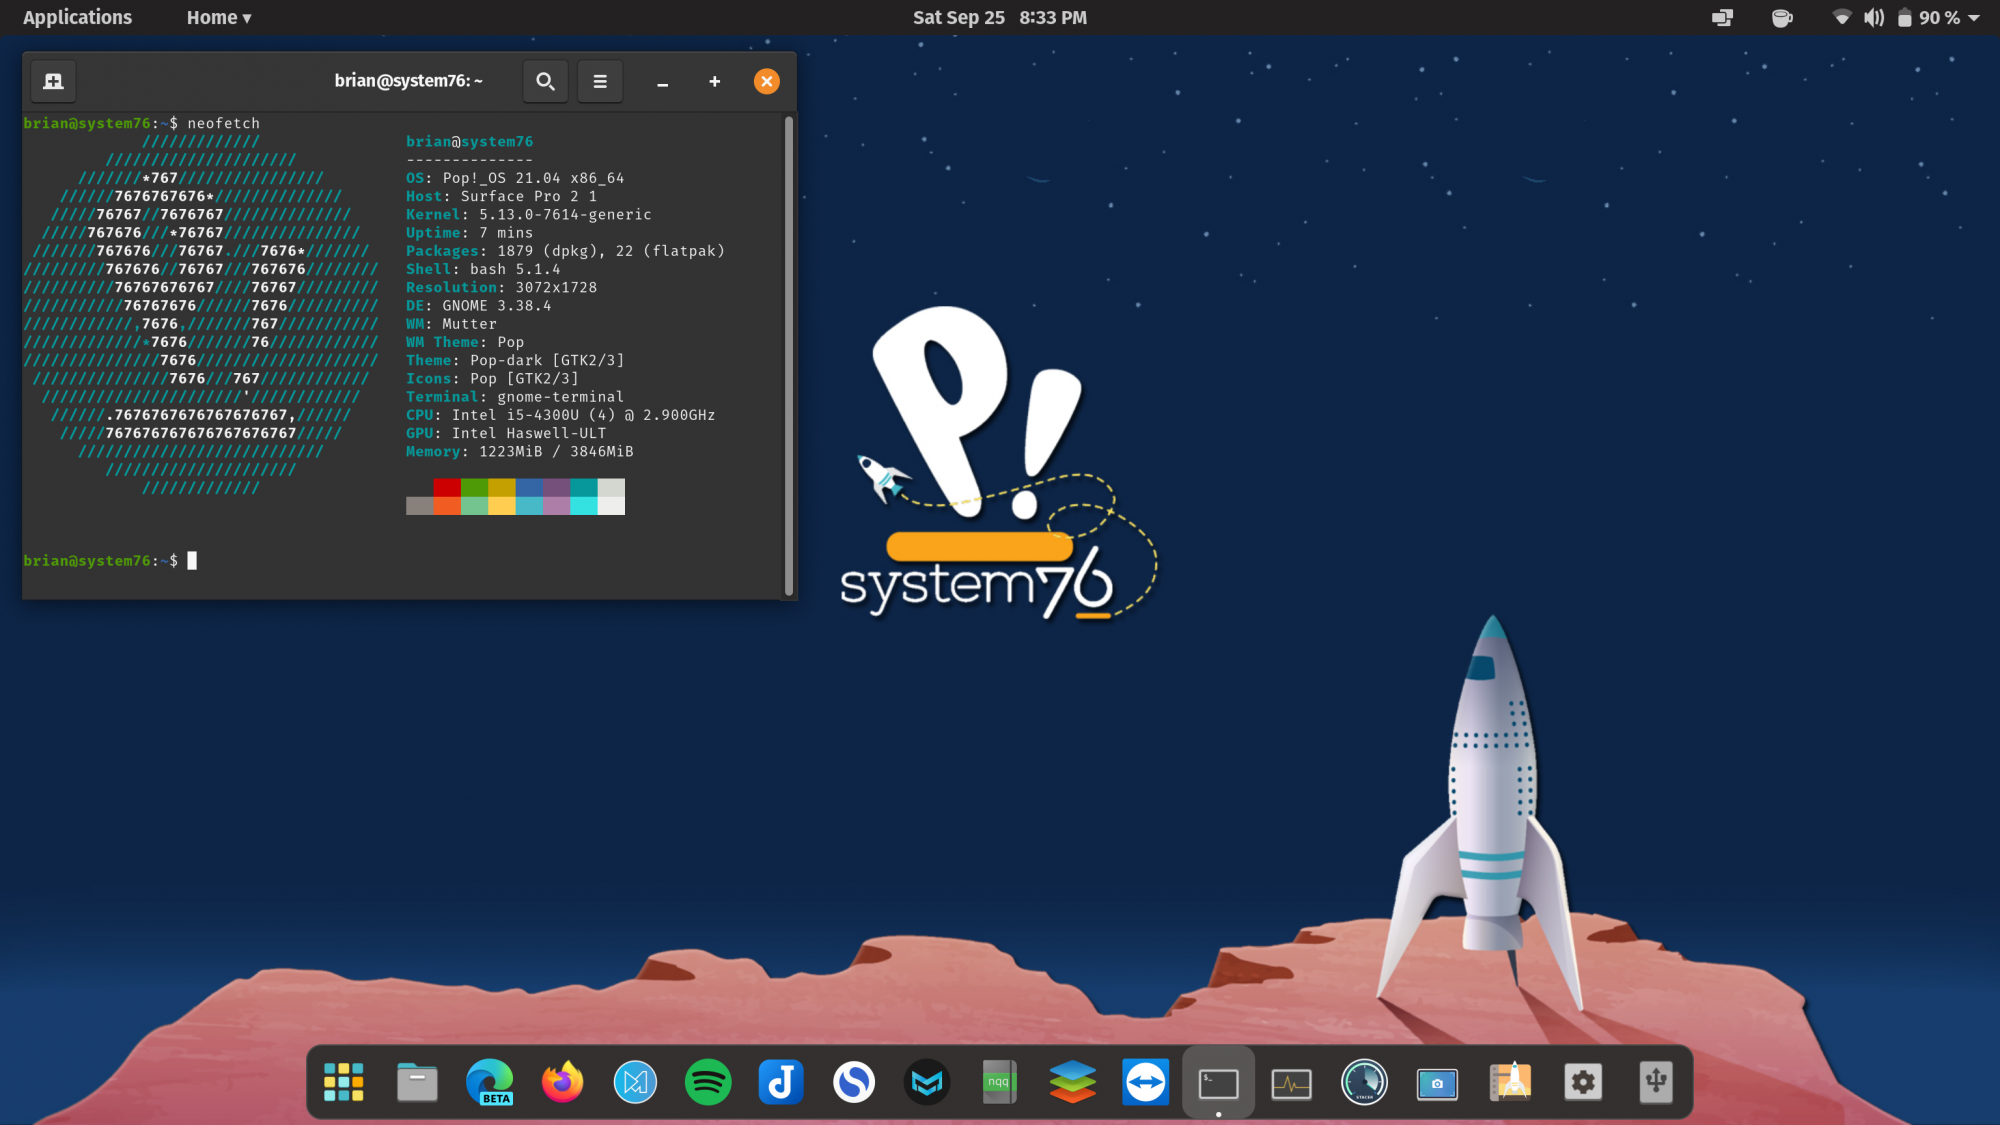The image size is (2000, 1125).
Task: Open the terminal hamburger menu
Action: [600, 81]
